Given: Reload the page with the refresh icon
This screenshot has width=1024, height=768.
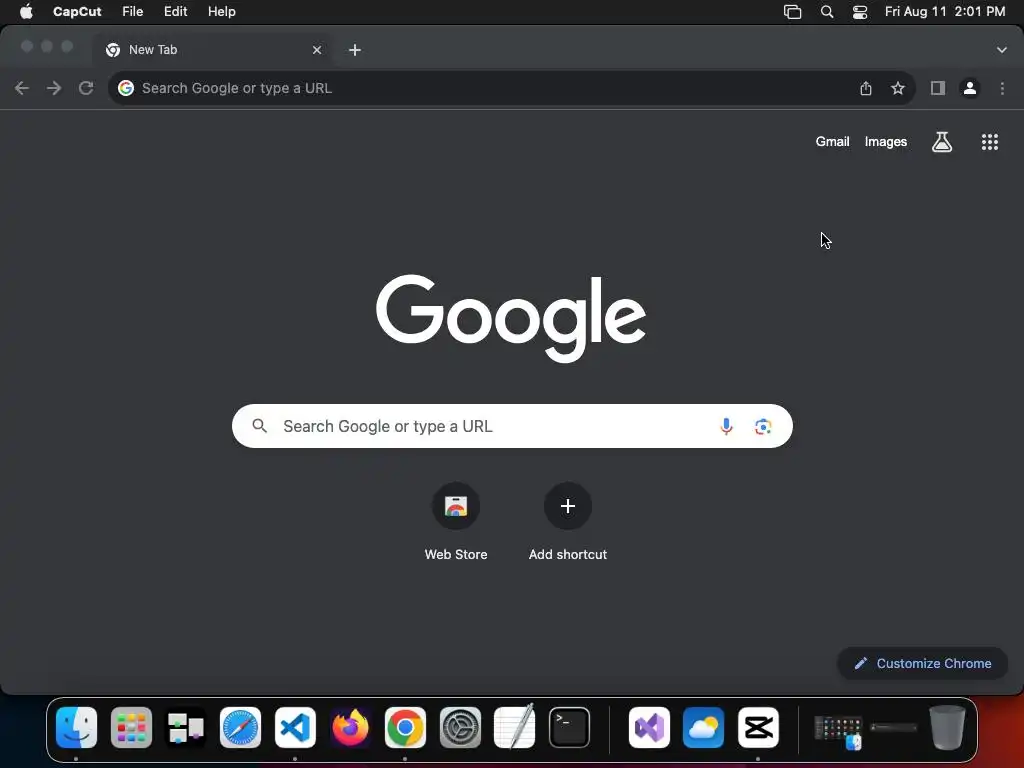Looking at the screenshot, I should 86,88.
